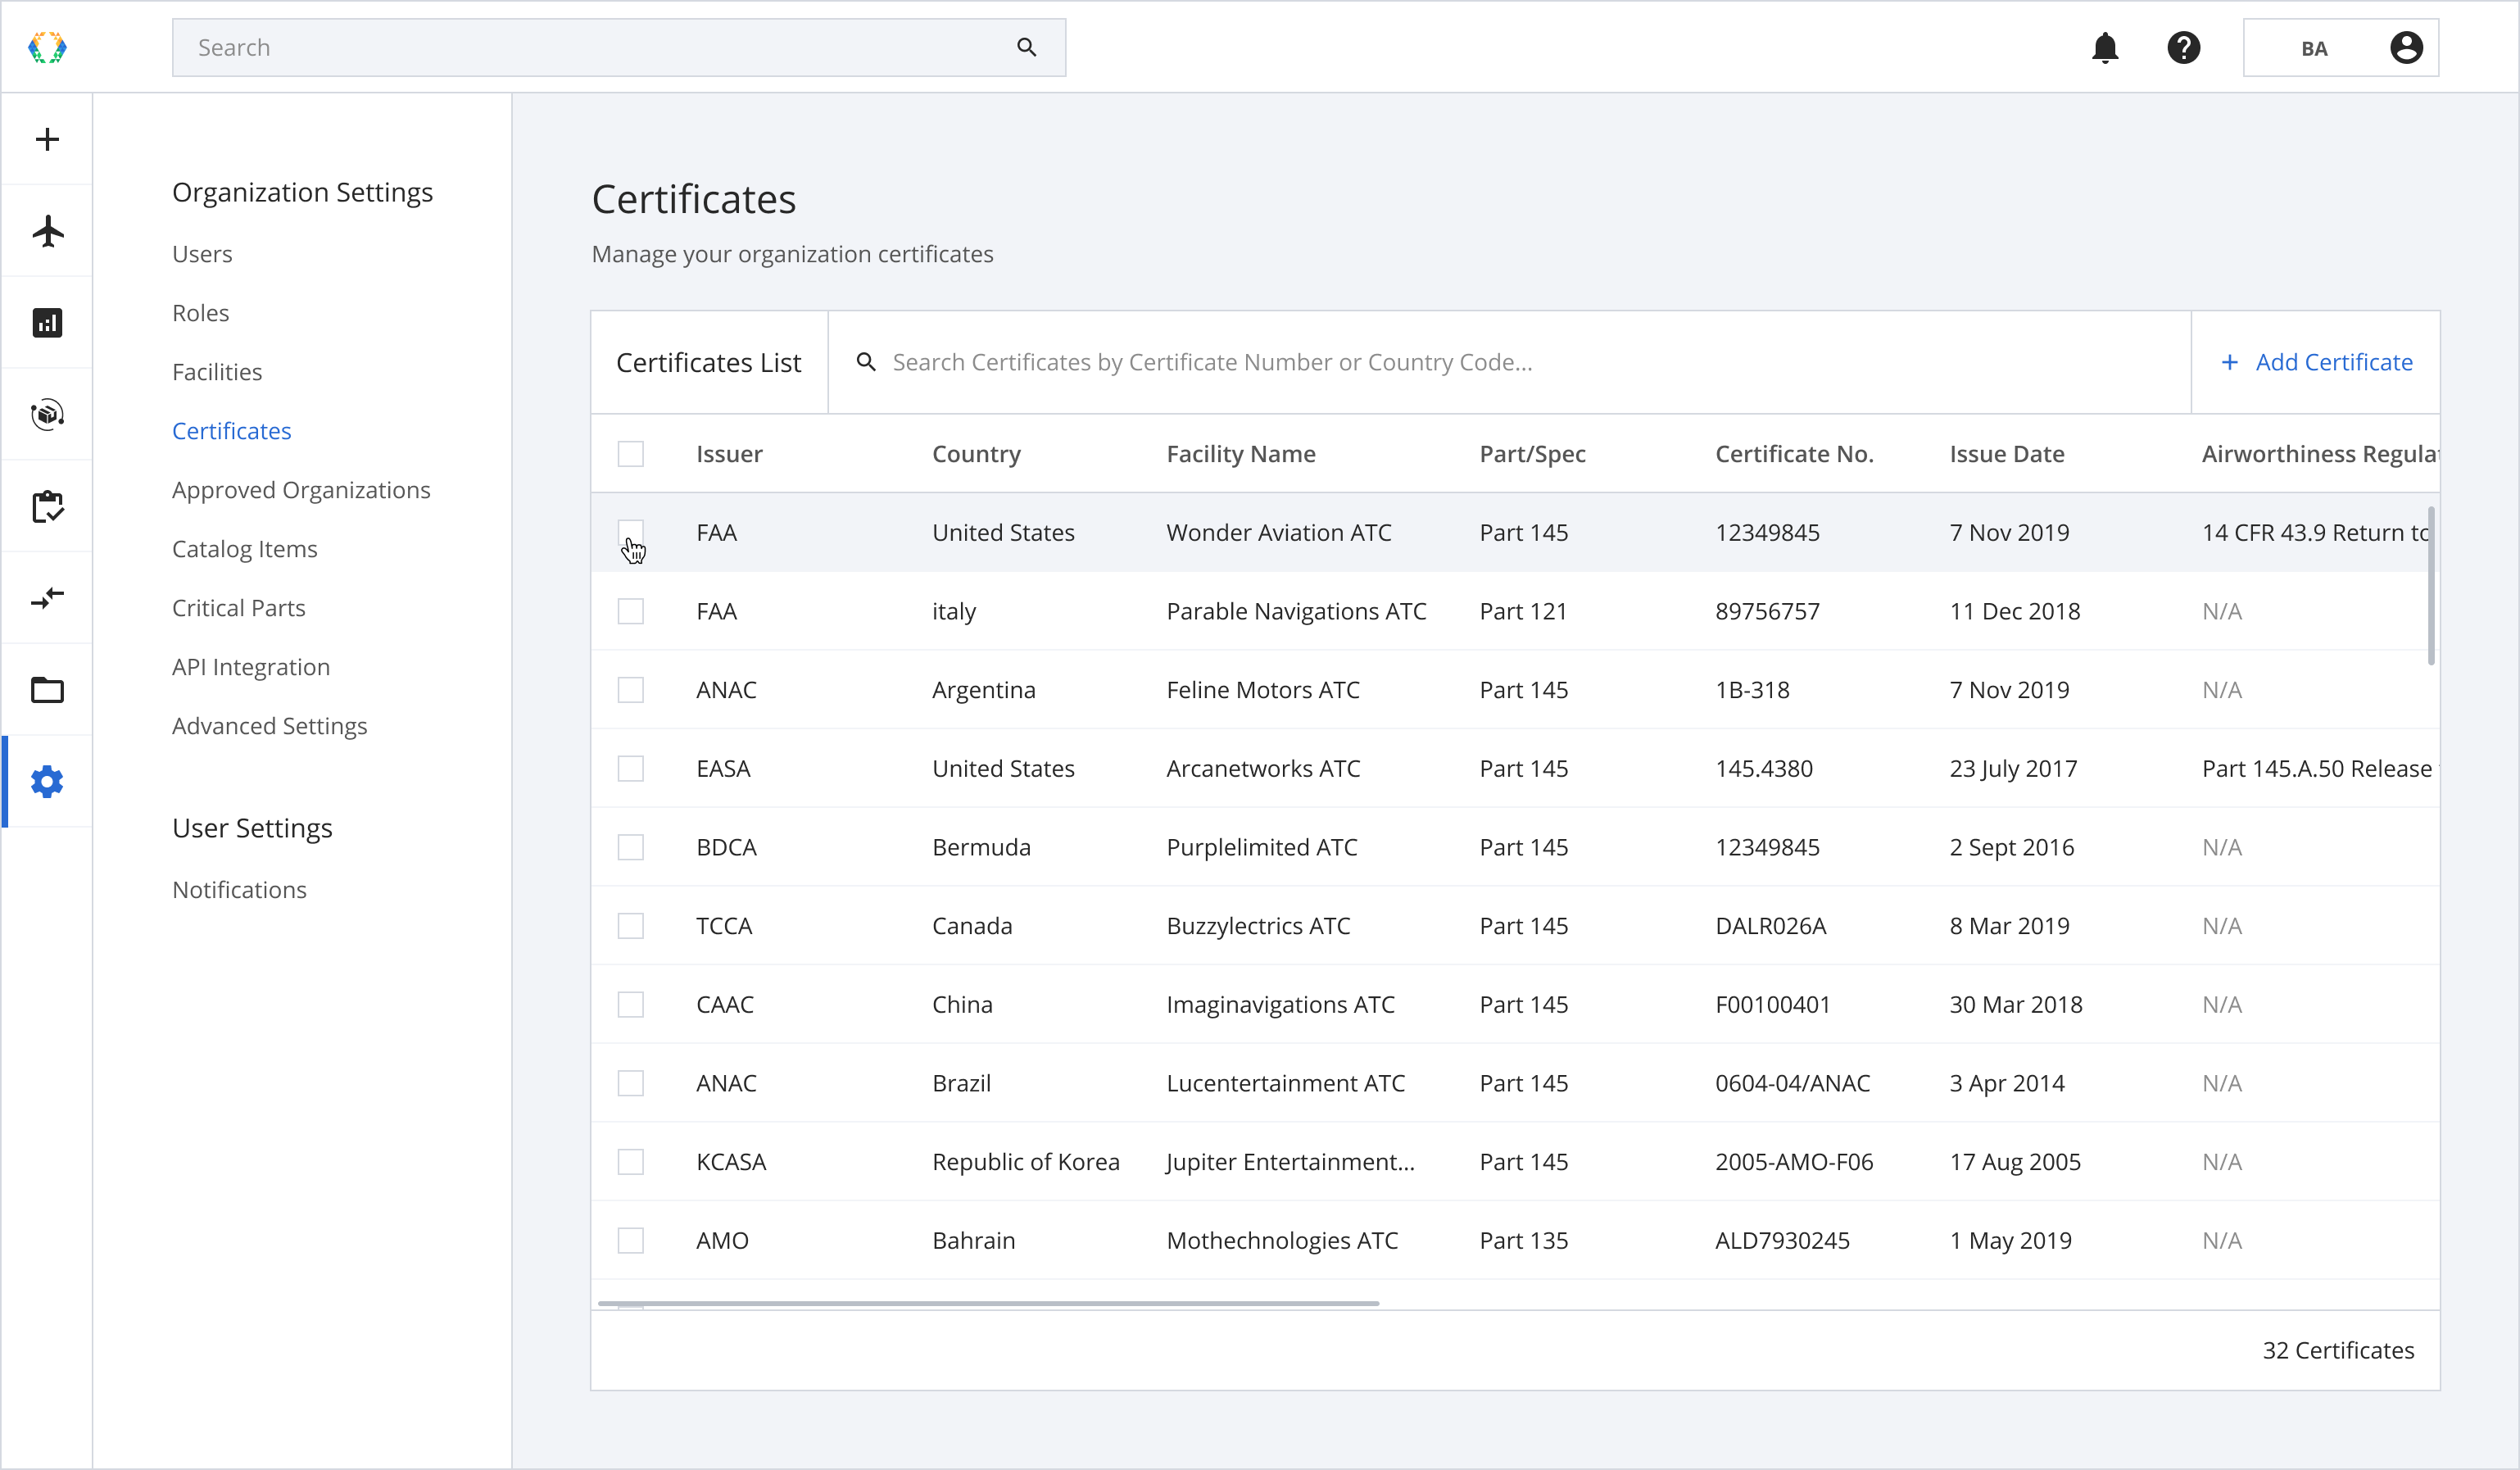The image size is (2520, 1470).
Task: Open Users settings page
Action: [x=202, y=254]
